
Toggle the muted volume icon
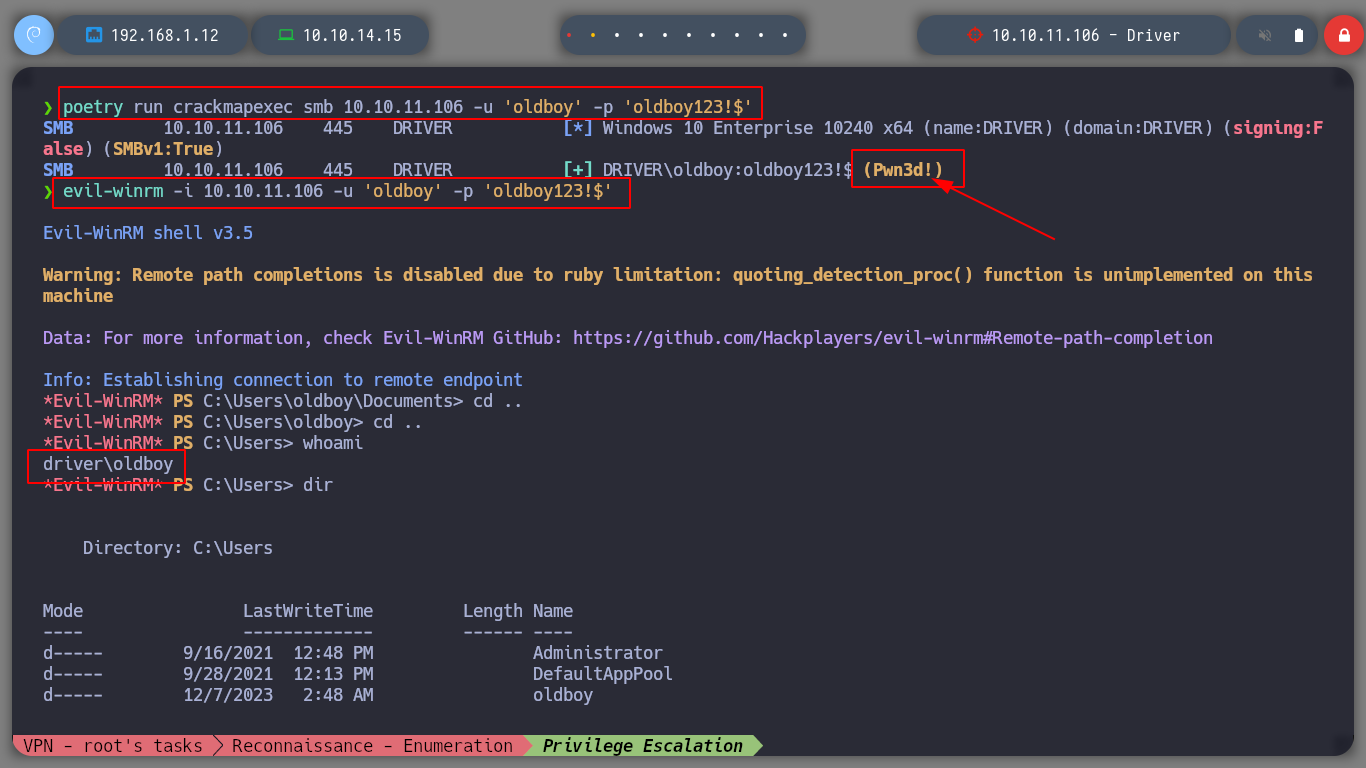1265,35
